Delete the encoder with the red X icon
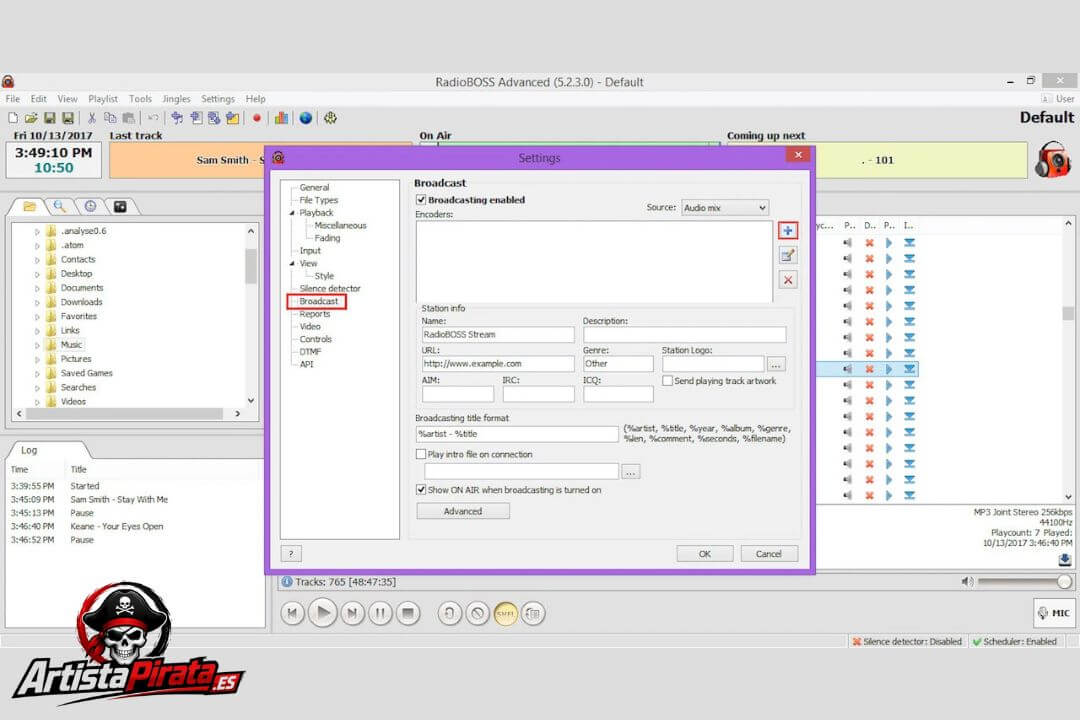1080x720 pixels. [x=788, y=280]
